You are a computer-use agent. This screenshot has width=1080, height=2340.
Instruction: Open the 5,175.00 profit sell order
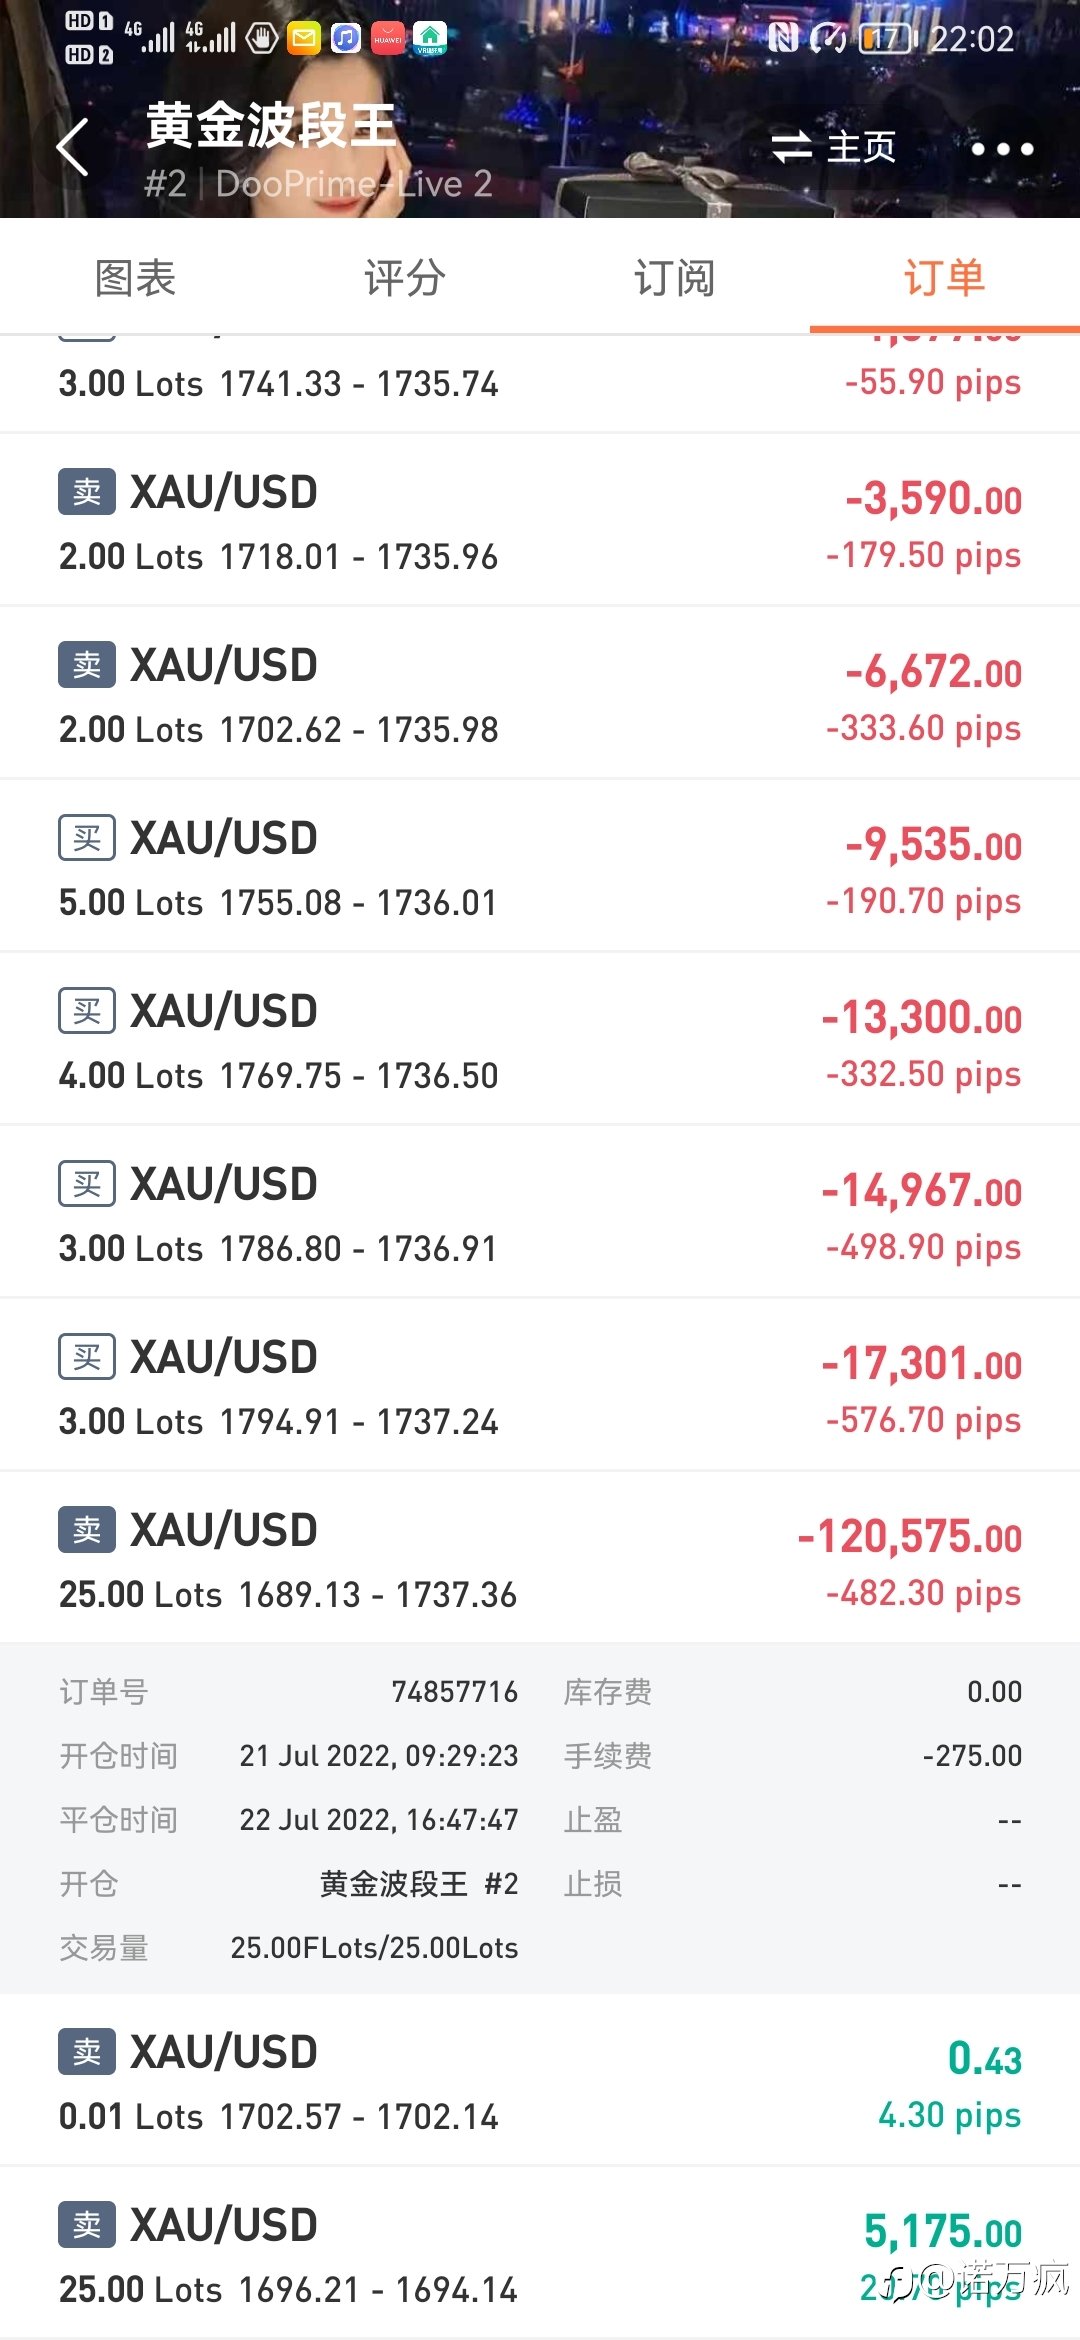tap(540, 2253)
